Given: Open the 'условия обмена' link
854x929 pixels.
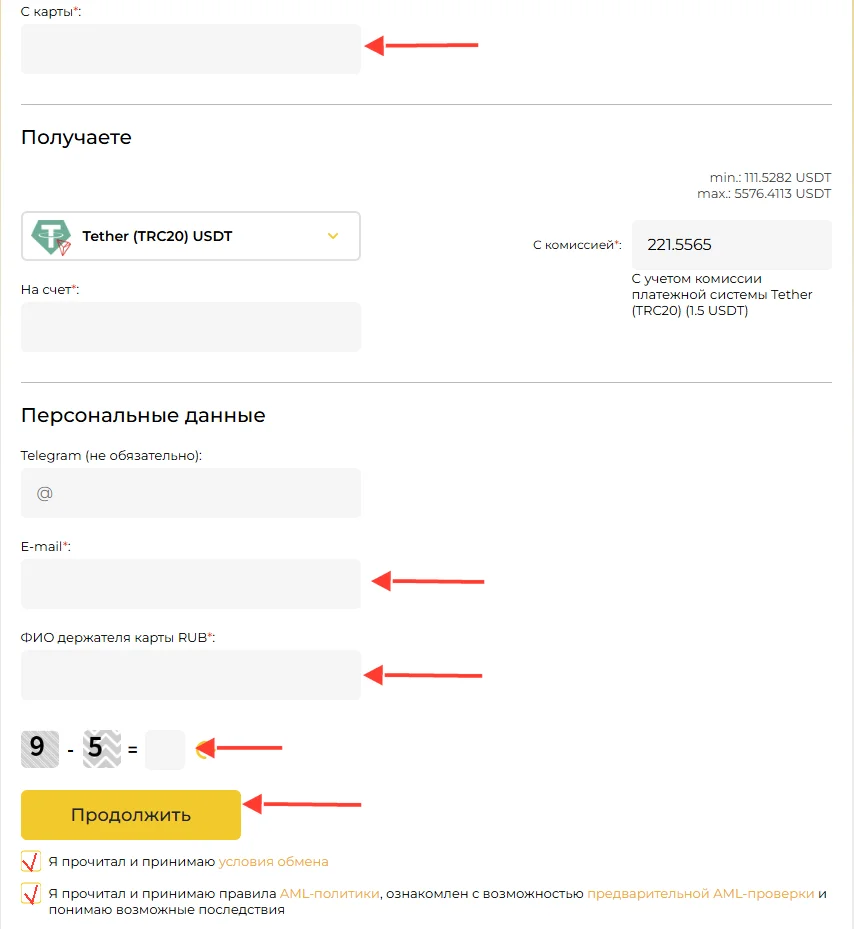Looking at the screenshot, I should [x=273, y=861].
